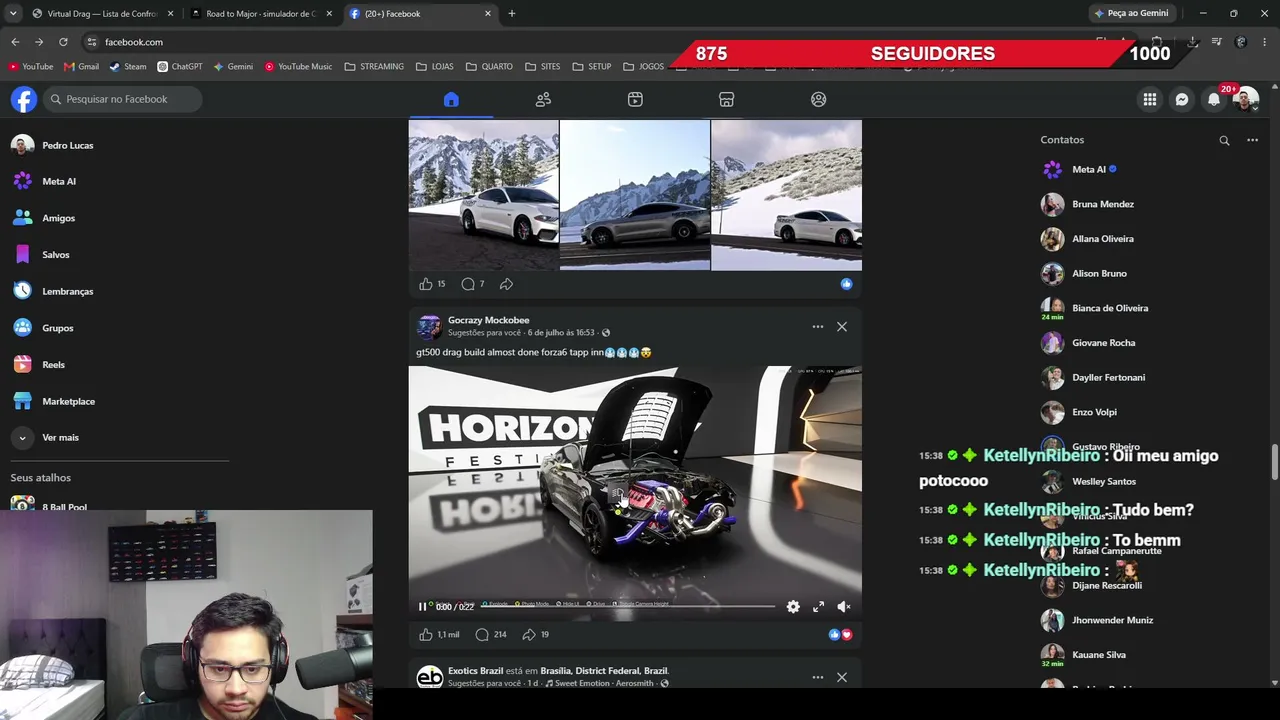Image resolution: width=1280 pixels, height=720 pixels.
Task: Share the car photos post
Action: point(506,284)
